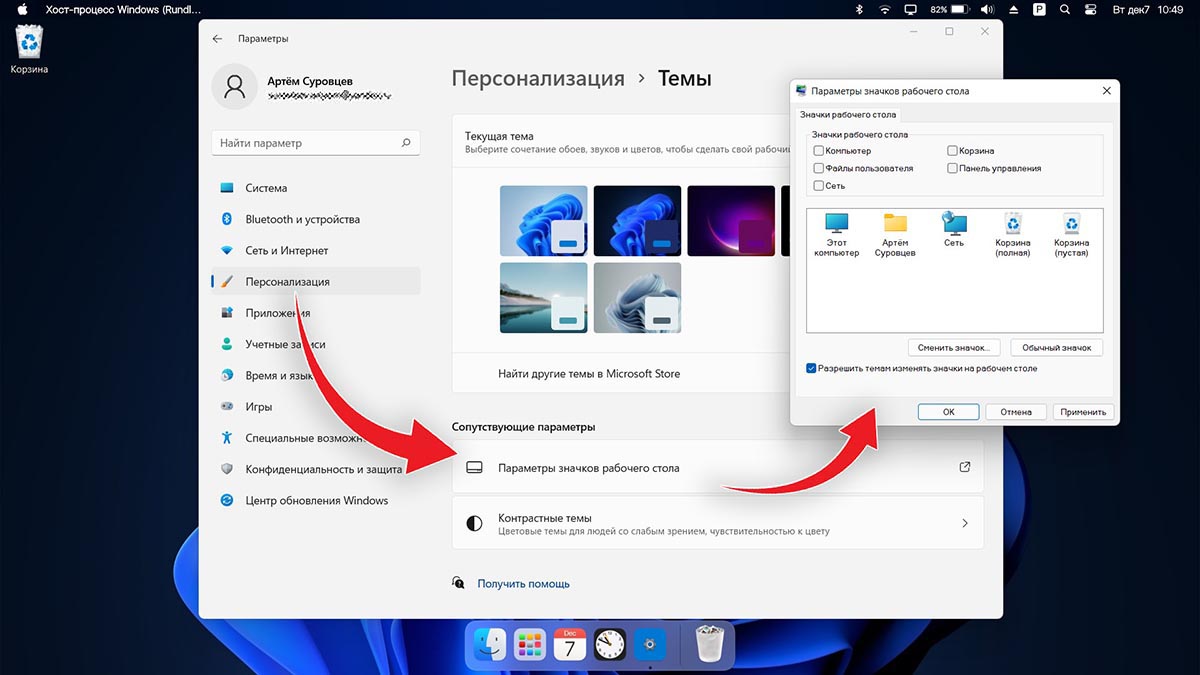Open Launchpad from the dock
Image resolution: width=1200 pixels, height=675 pixels.
pyautogui.click(x=529, y=645)
